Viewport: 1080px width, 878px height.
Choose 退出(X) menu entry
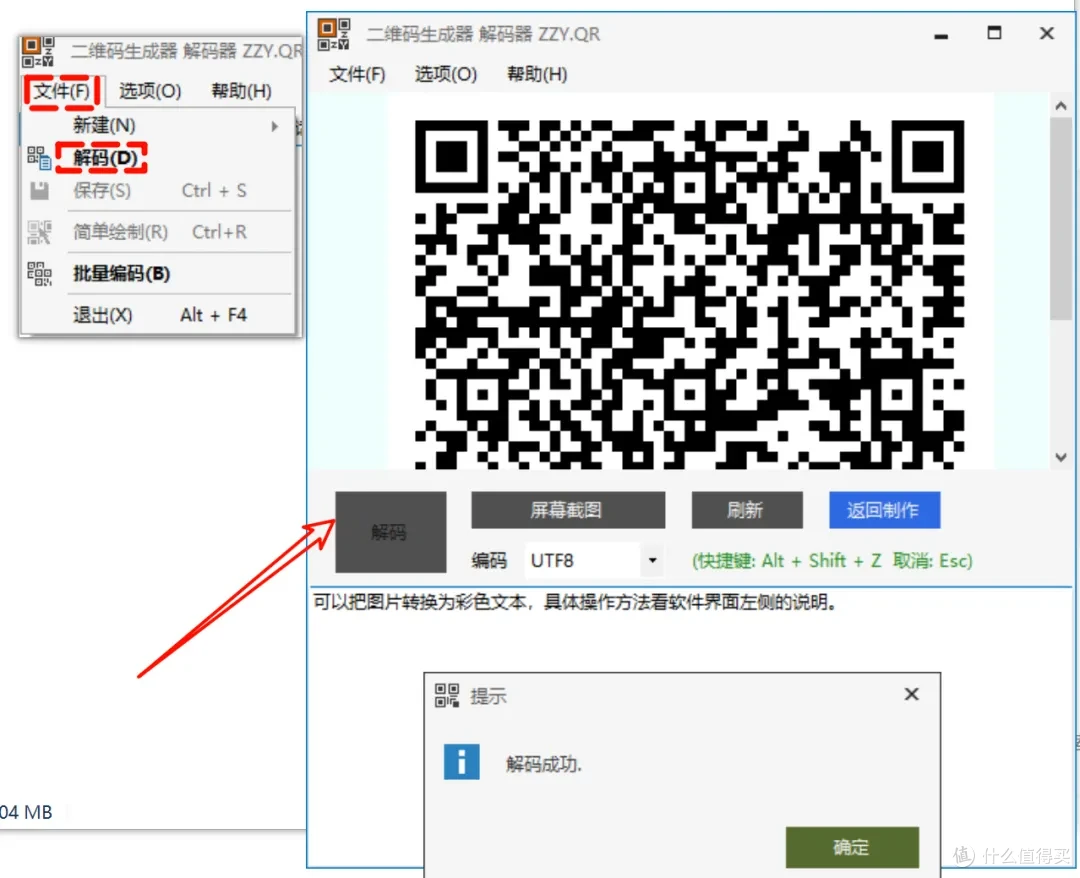point(158,315)
